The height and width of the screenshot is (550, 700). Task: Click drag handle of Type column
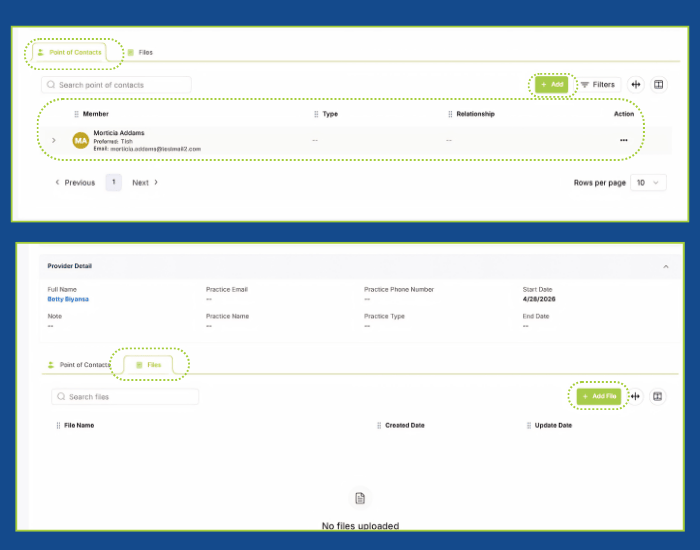coord(316,114)
